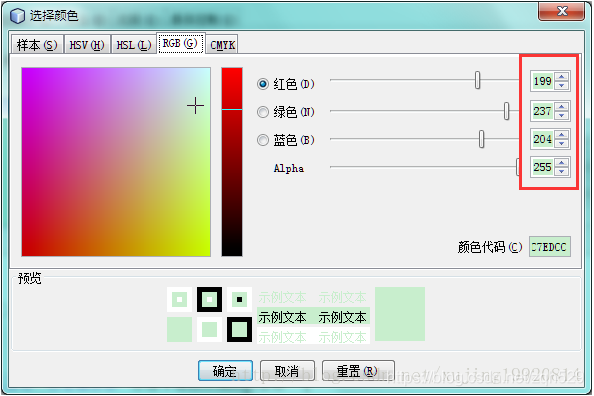Viewport: 594px width, 396px height.
Task: Pick a color in the gradient square
Action: tap(116, 162)
